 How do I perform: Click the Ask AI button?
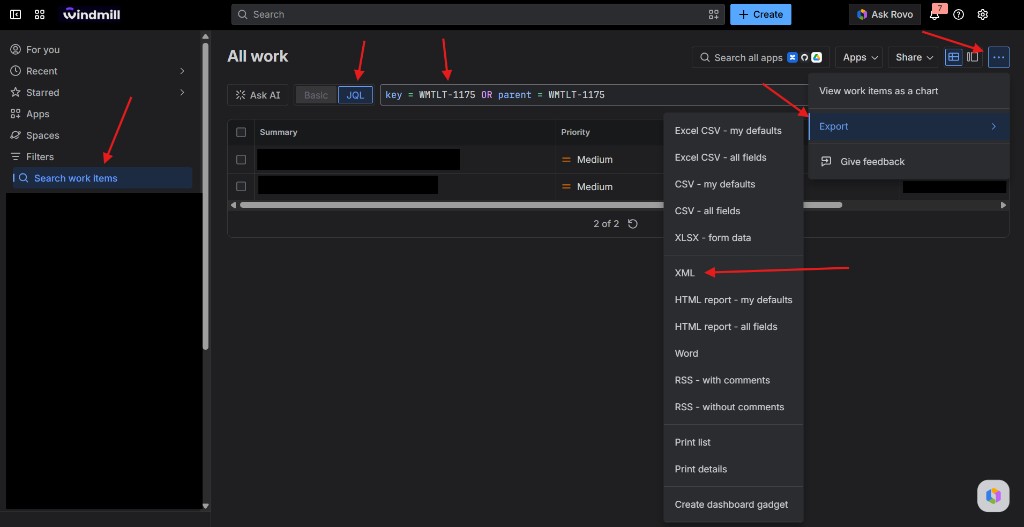258,95
